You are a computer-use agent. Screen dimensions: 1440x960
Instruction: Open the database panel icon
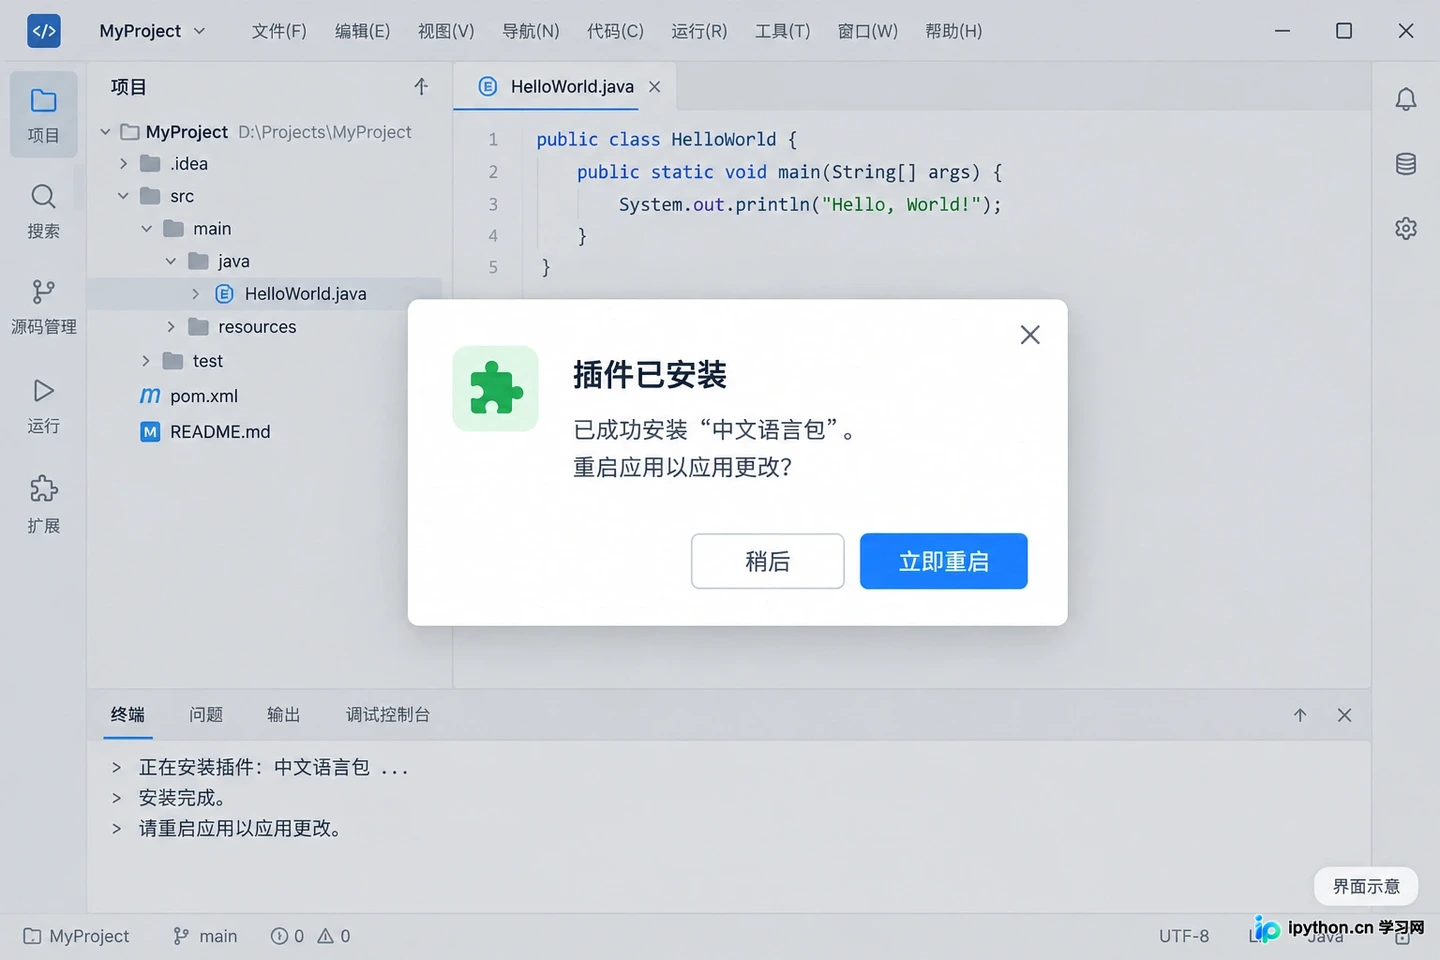click(x=1406, y=164)
